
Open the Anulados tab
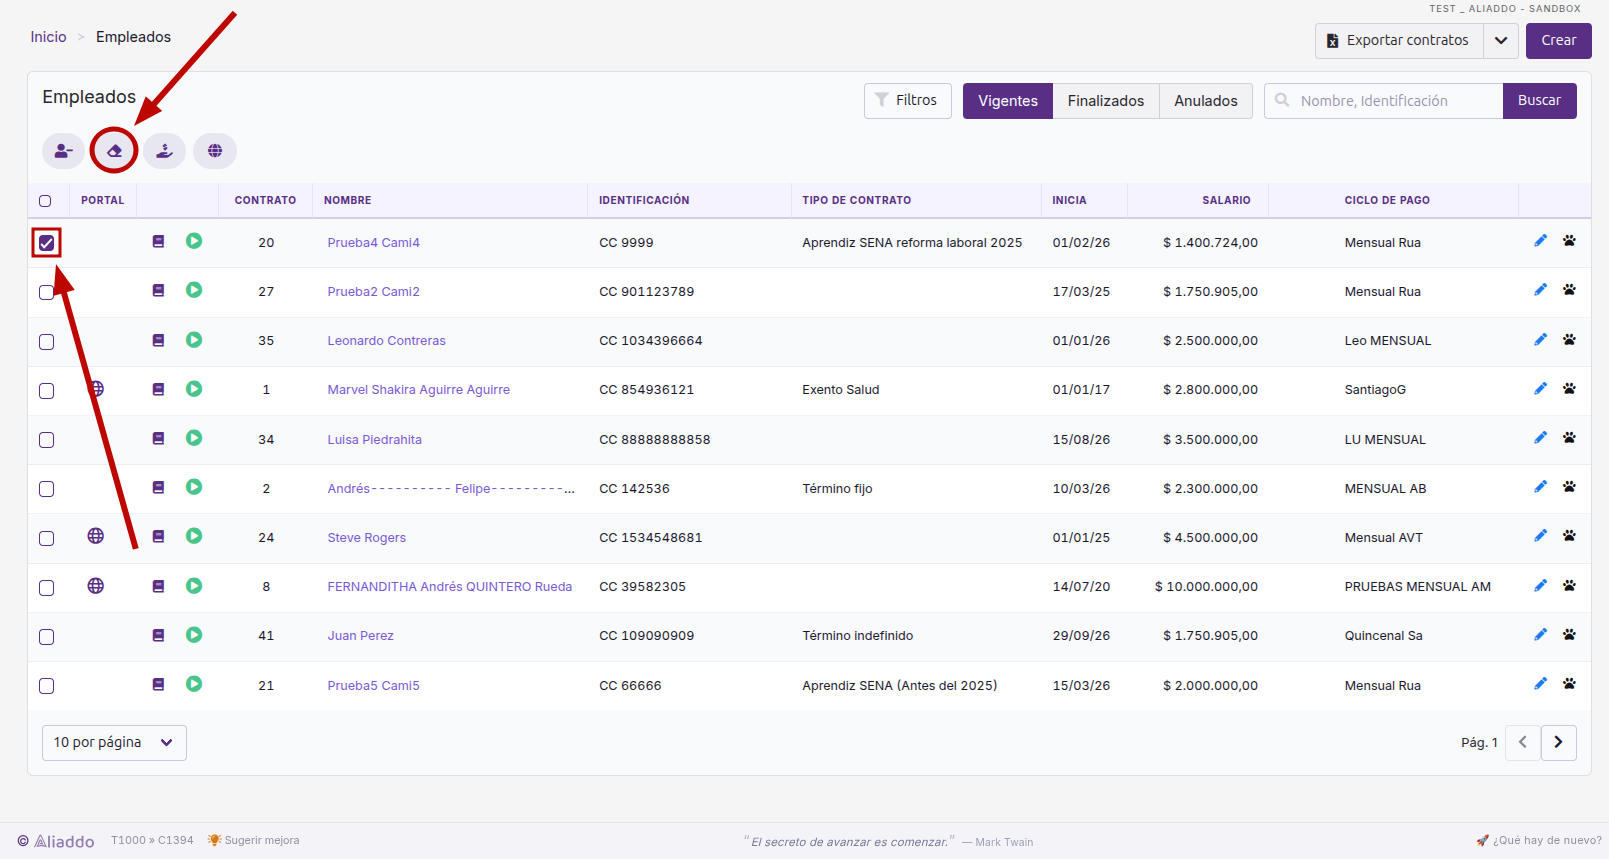click(1205, 101)
